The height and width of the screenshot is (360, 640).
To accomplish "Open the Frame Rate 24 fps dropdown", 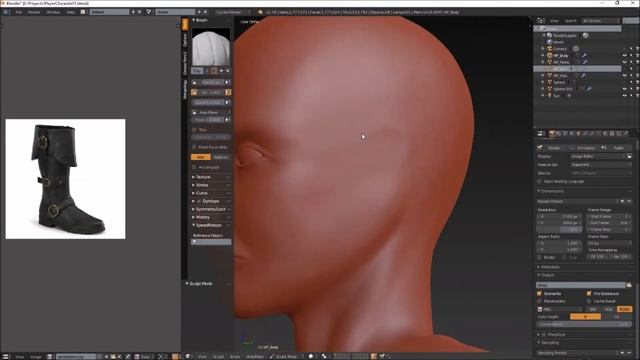I will (x=609, y=243).
